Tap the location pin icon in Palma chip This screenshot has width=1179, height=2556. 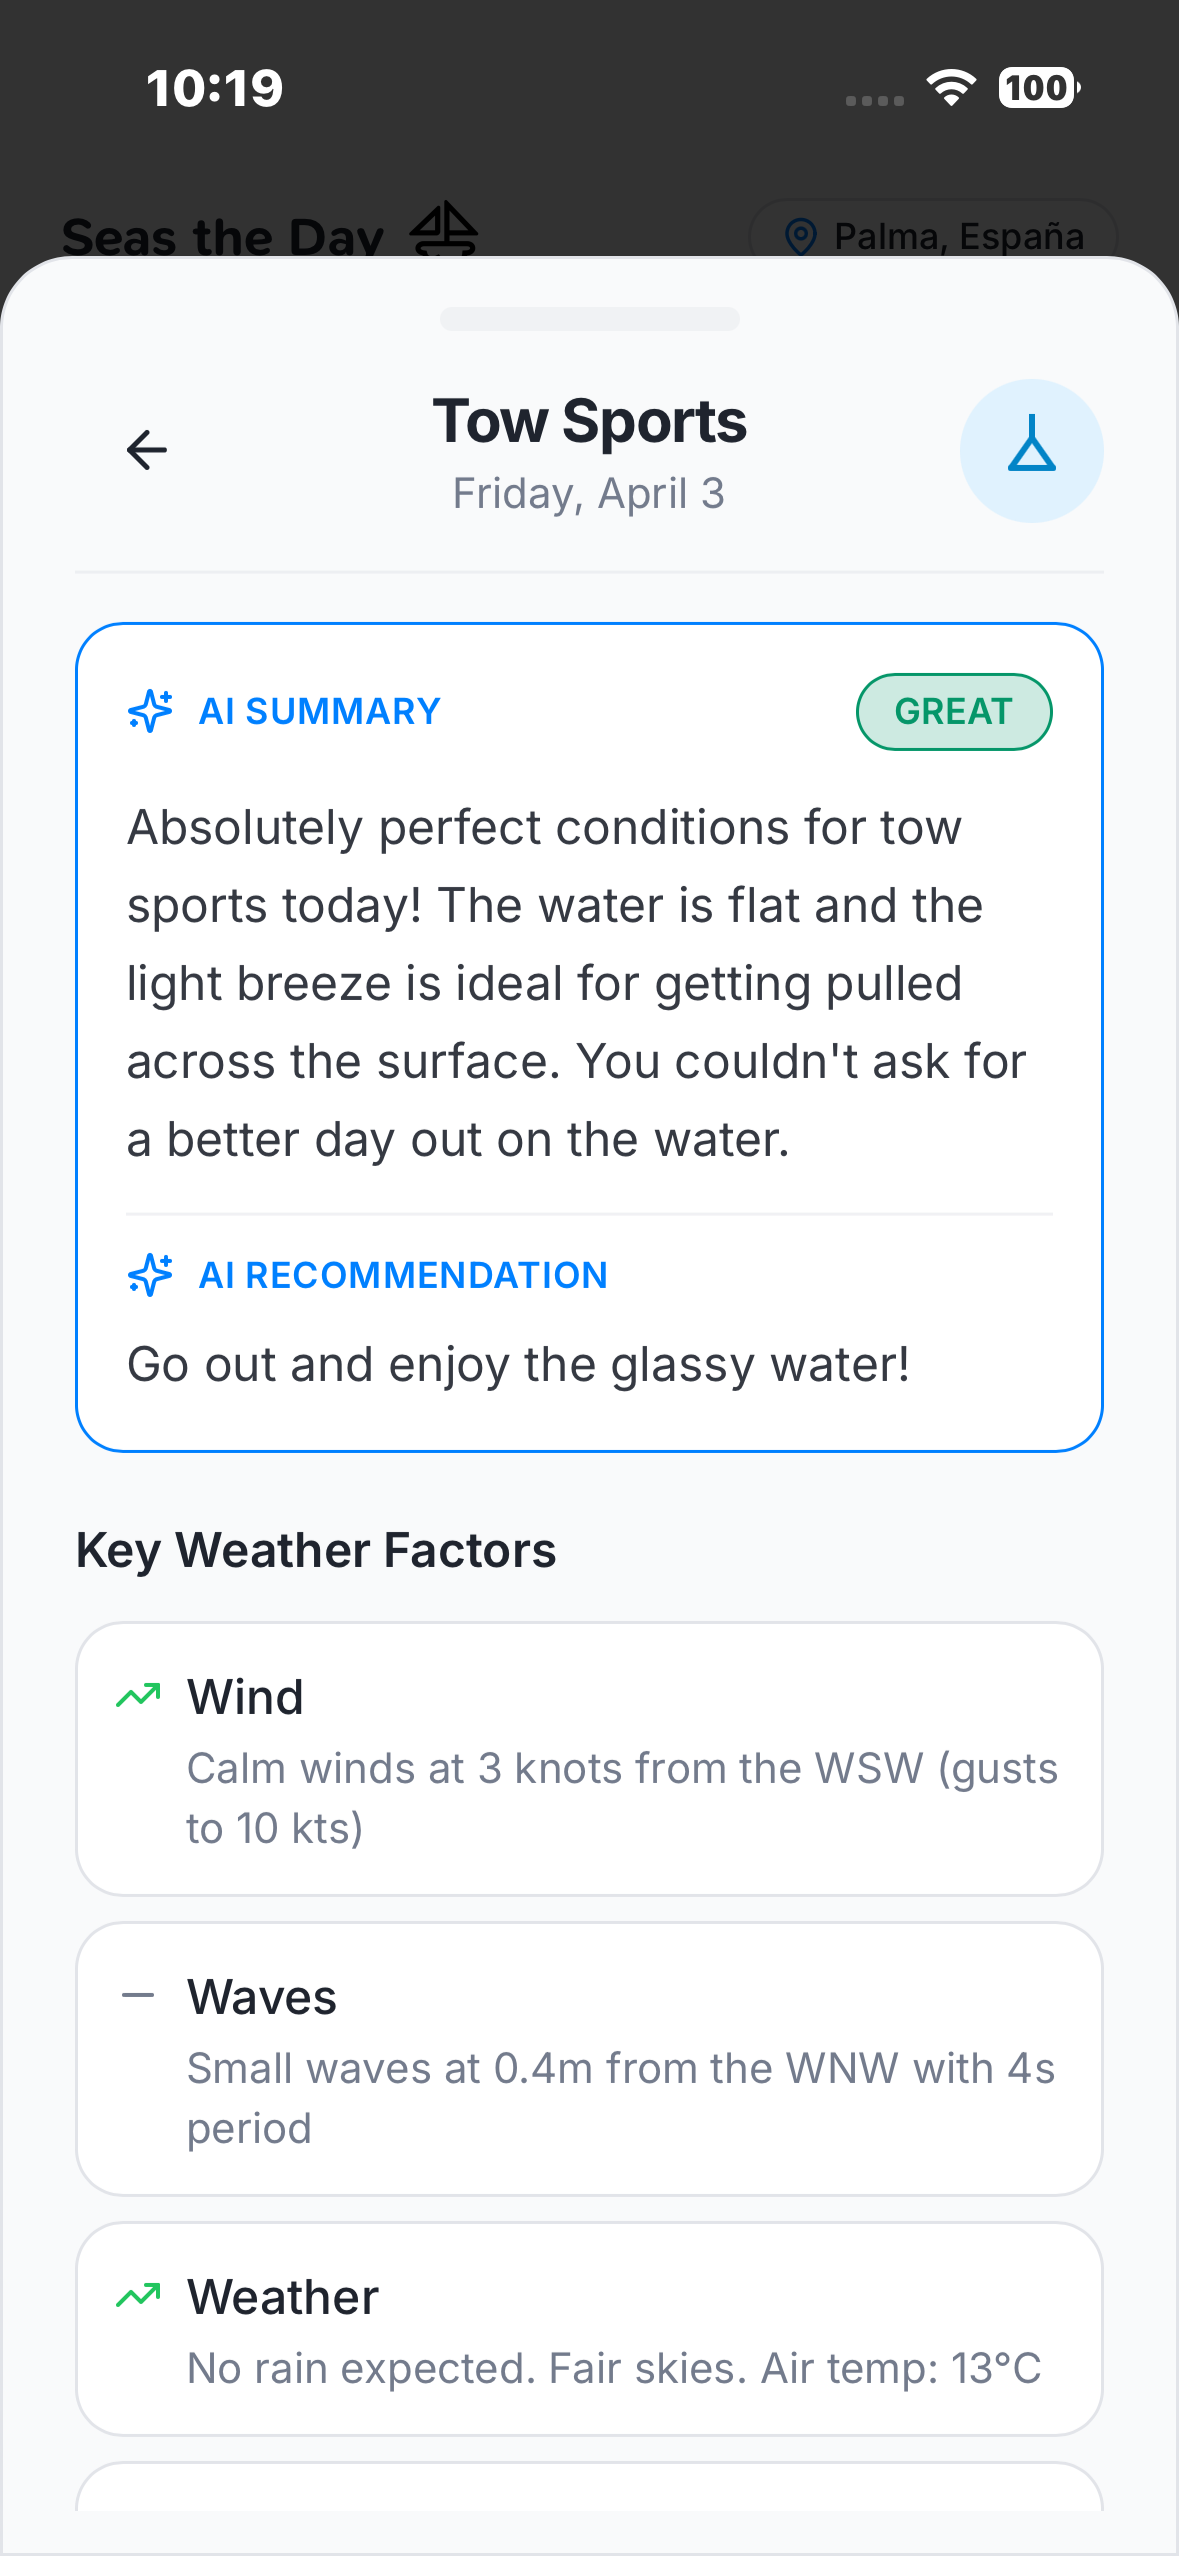coord(800,237)
